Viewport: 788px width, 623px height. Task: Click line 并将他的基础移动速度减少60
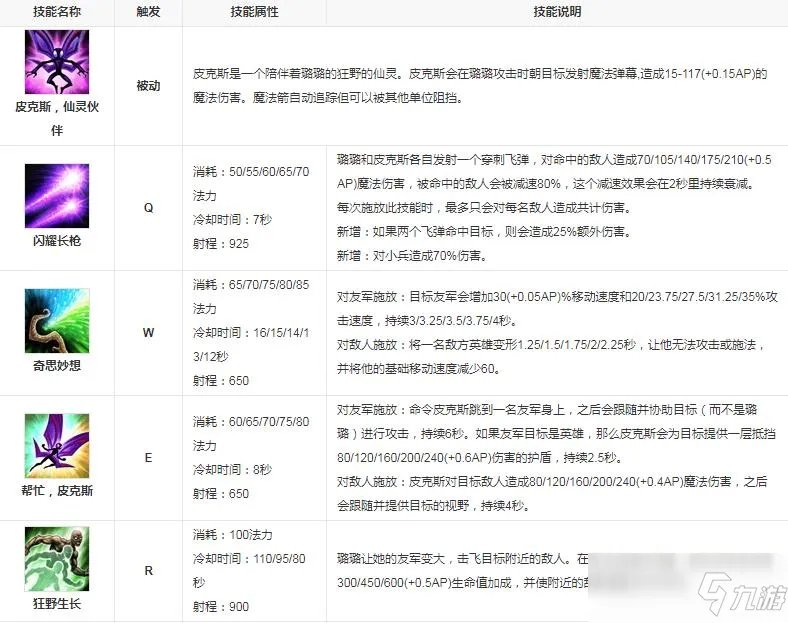[x=419, y=369]
